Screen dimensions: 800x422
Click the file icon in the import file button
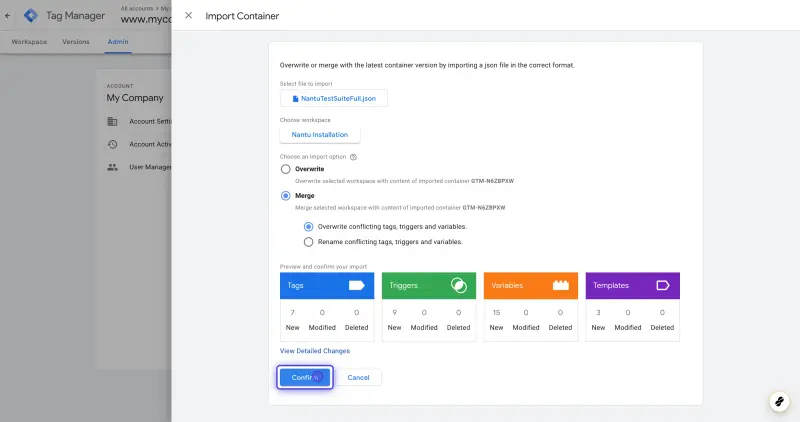(x=295, y=98)
